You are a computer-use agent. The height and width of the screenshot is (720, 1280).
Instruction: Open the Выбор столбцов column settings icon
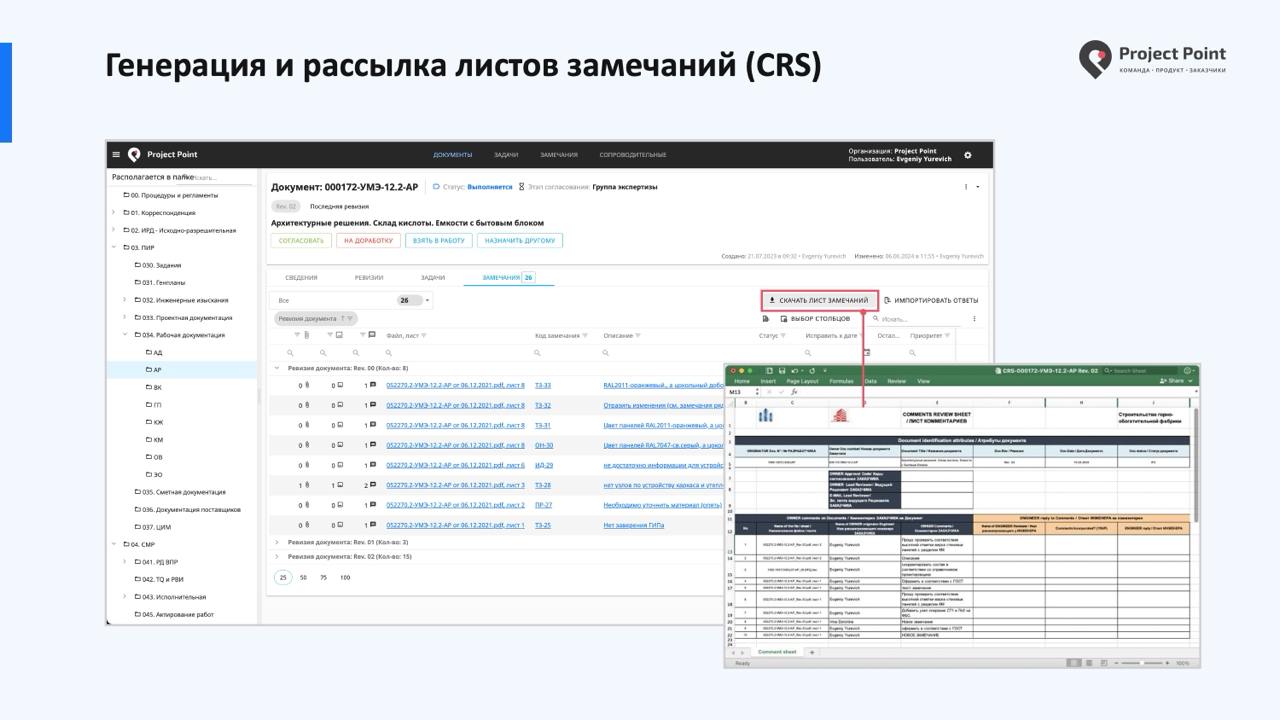tap(784, 317)
